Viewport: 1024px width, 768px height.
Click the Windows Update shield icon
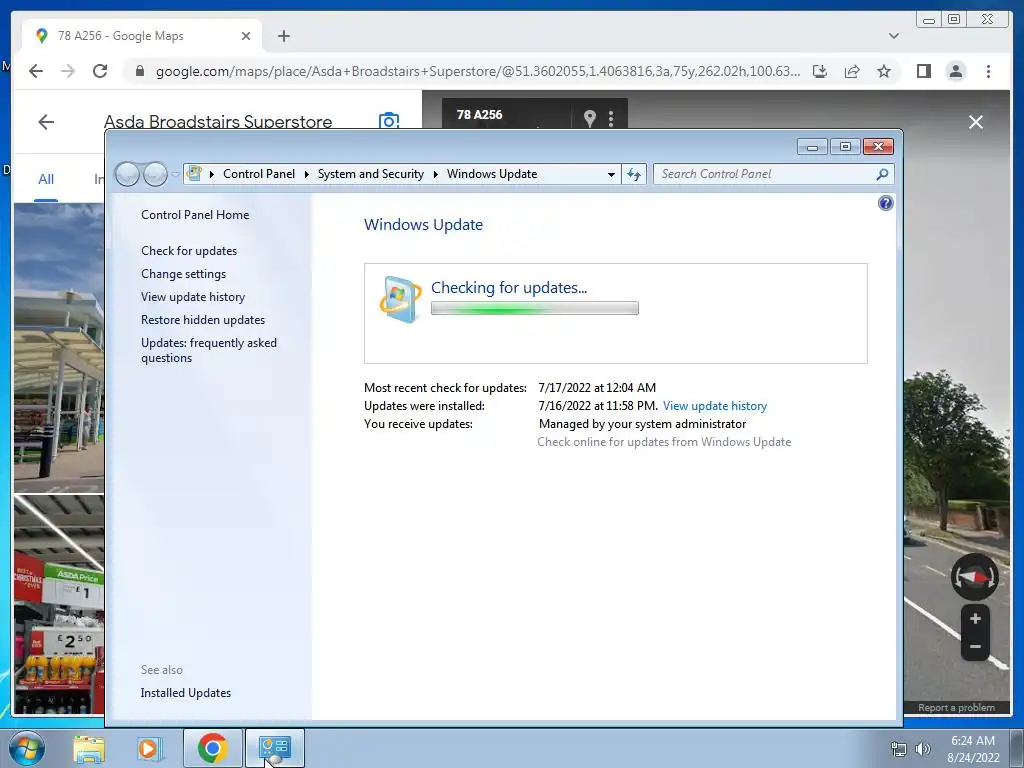[x=400, y=299]
